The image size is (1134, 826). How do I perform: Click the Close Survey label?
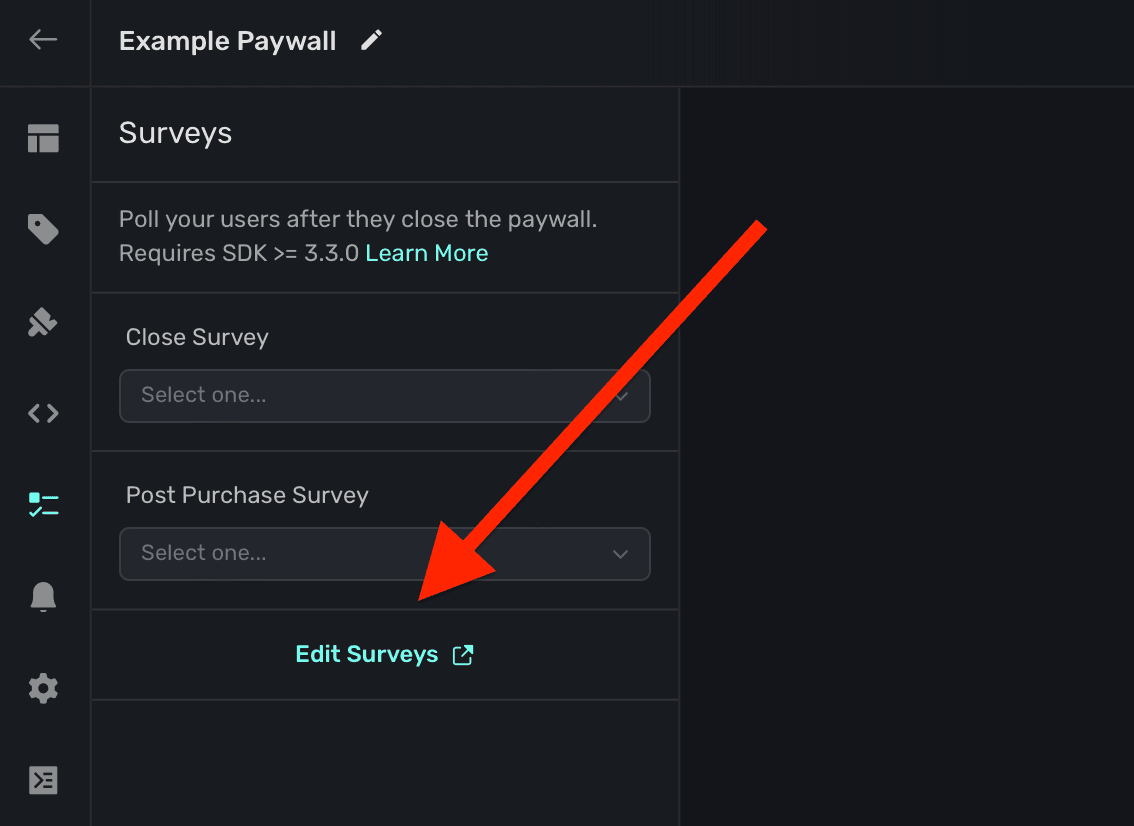pyautogui.click(x=197, y=338)
